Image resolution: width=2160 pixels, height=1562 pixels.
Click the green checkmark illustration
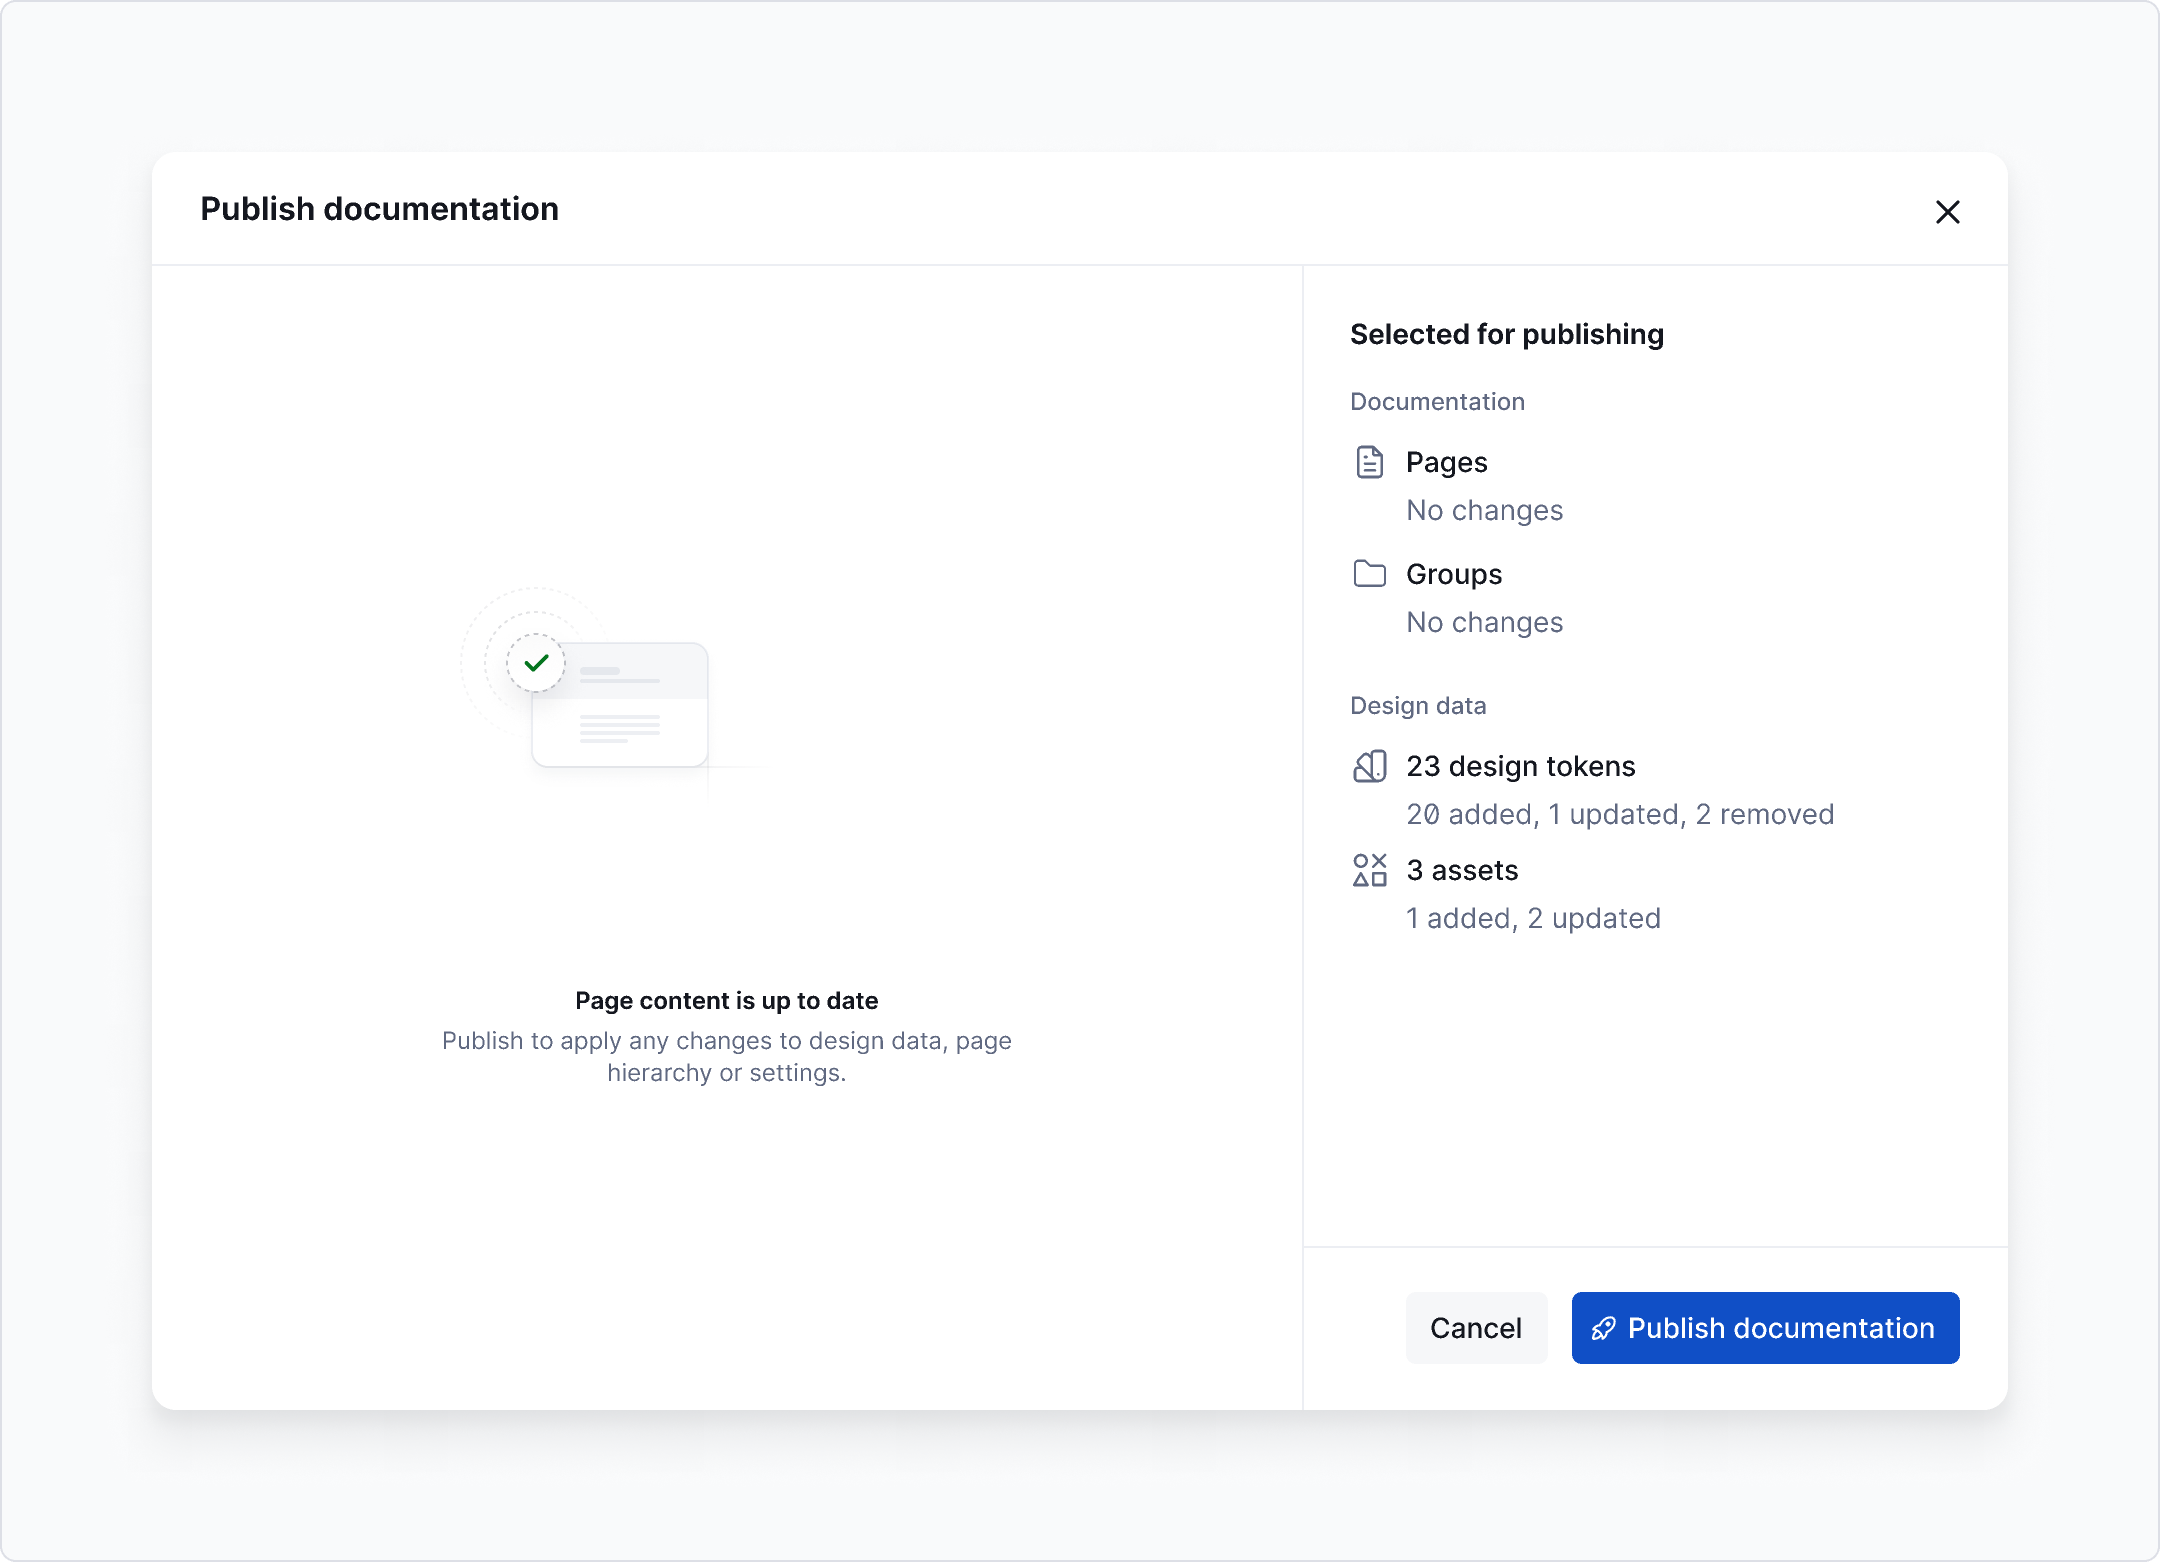(536, 662)
